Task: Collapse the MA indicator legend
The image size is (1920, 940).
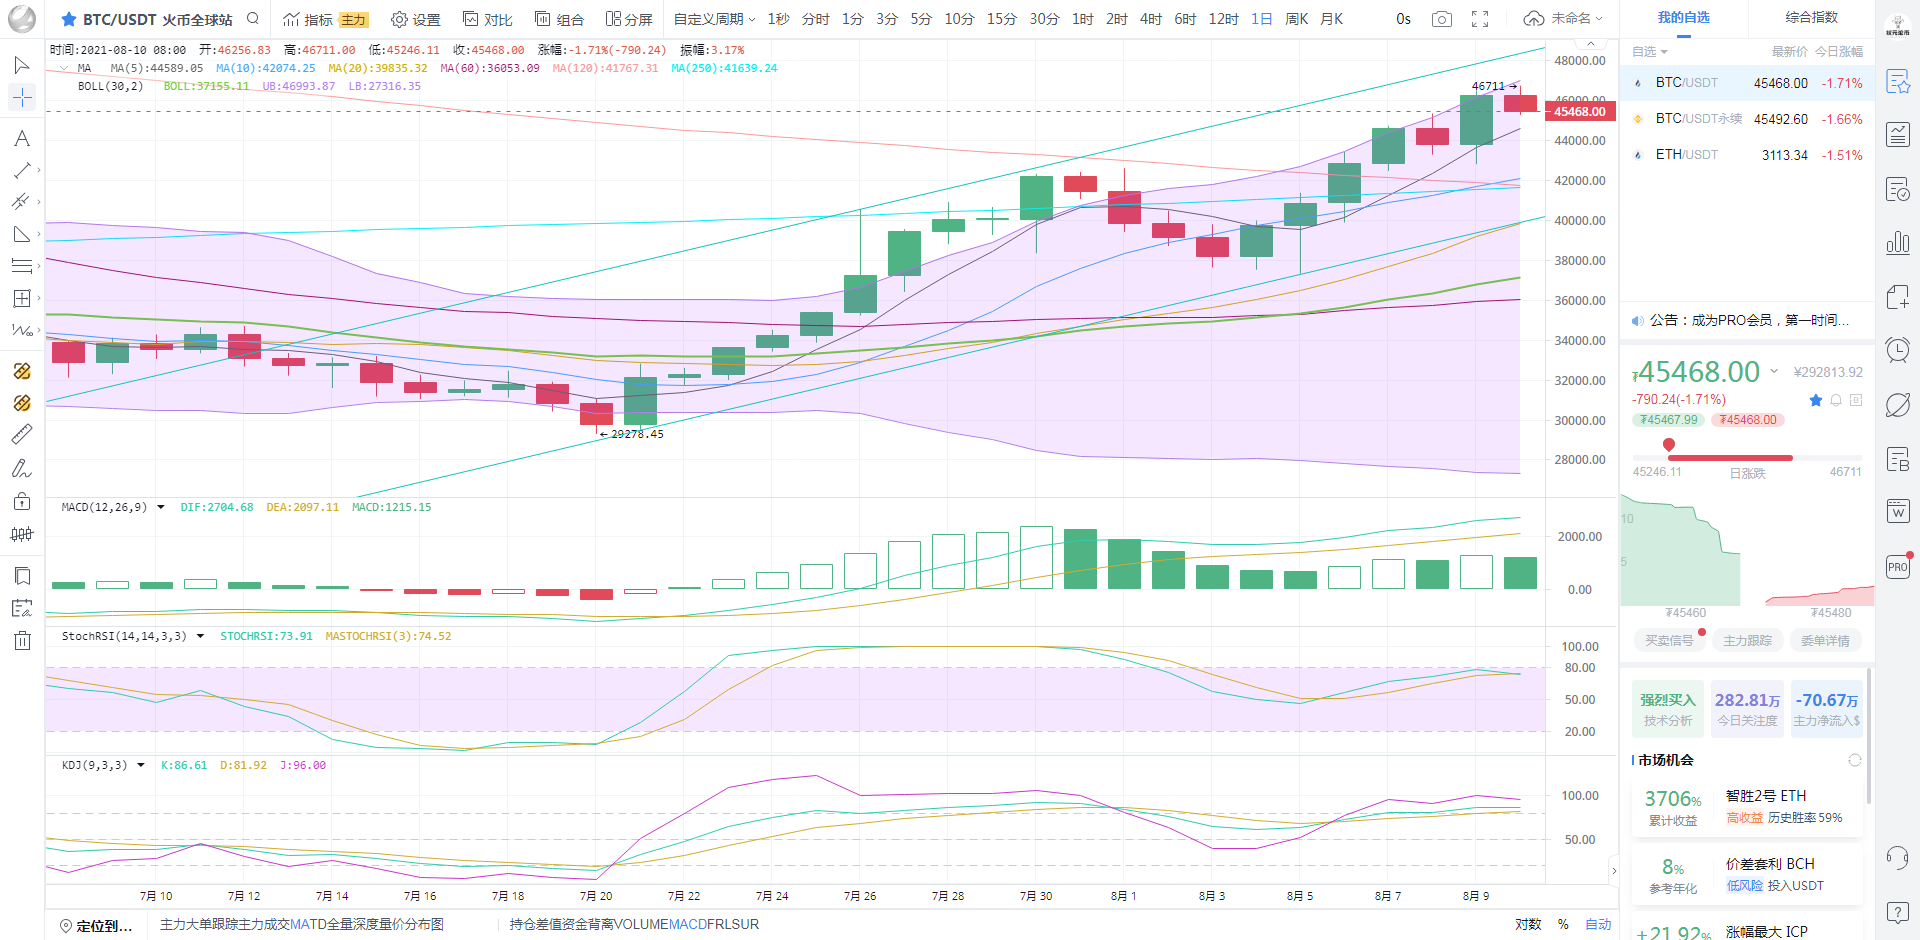Action: click(x=64, y=68)
